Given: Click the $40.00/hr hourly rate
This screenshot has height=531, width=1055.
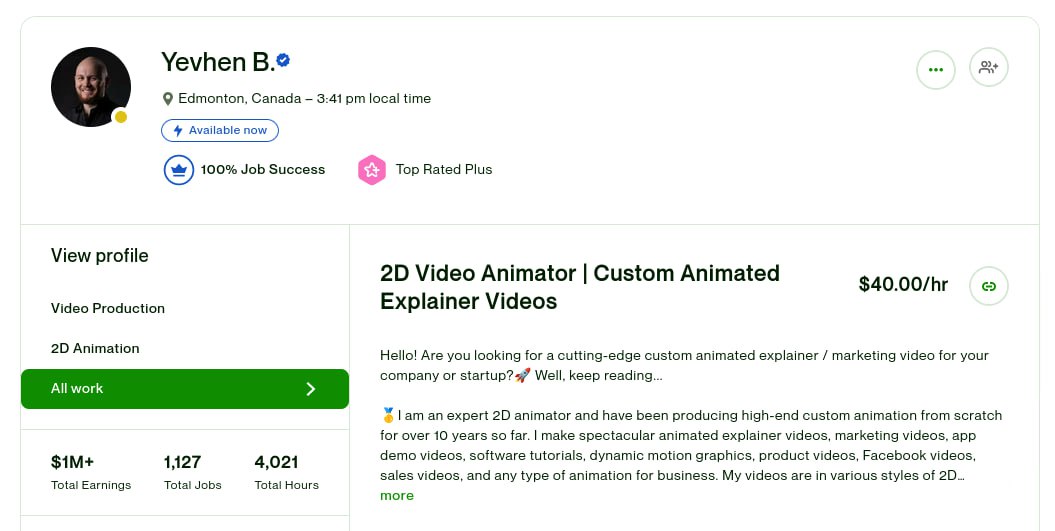Looking at the screenshot, I should point(903,285).
